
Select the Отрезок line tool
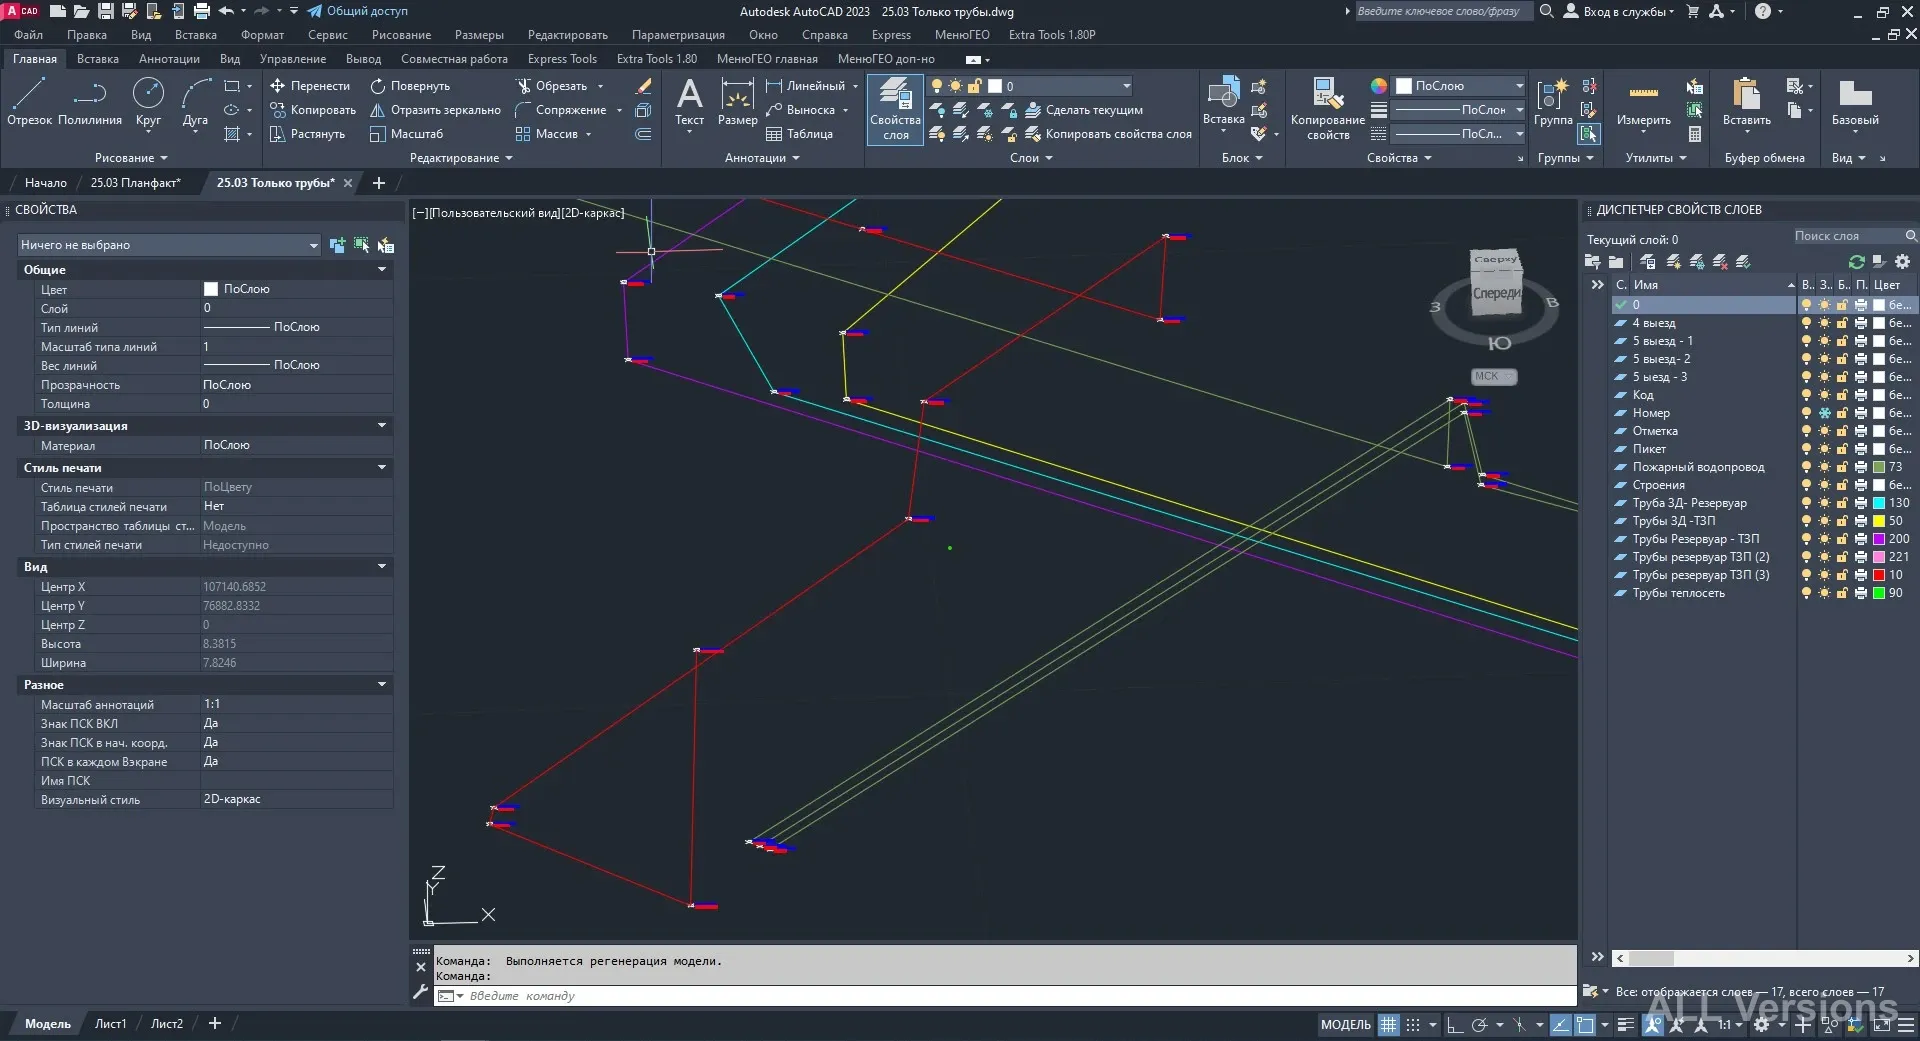click(29, 102)
